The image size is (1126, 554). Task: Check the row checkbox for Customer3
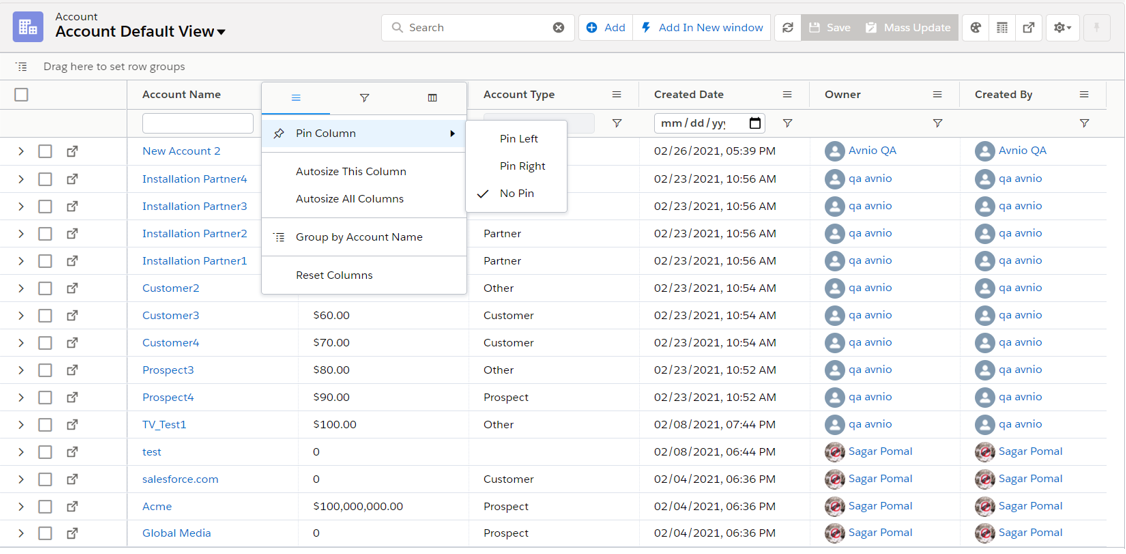[45, 315]
